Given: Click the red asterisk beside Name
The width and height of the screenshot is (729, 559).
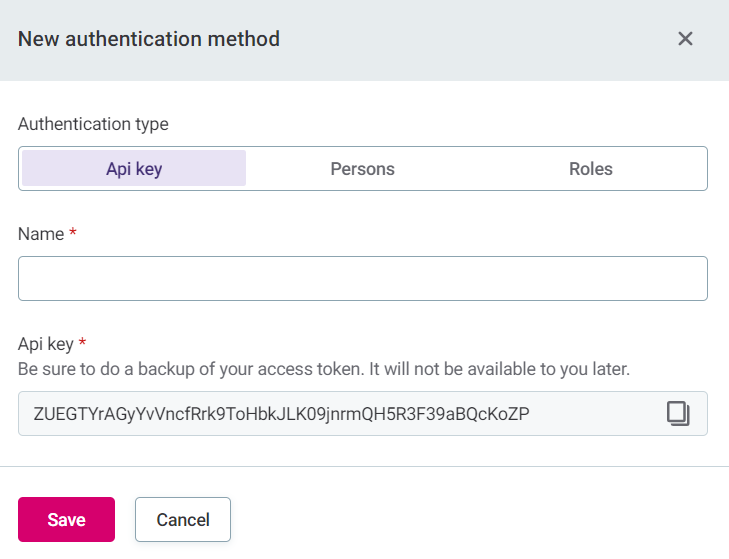Looking at the screenshot, I should pyautogui.click(x=73, y=234).
